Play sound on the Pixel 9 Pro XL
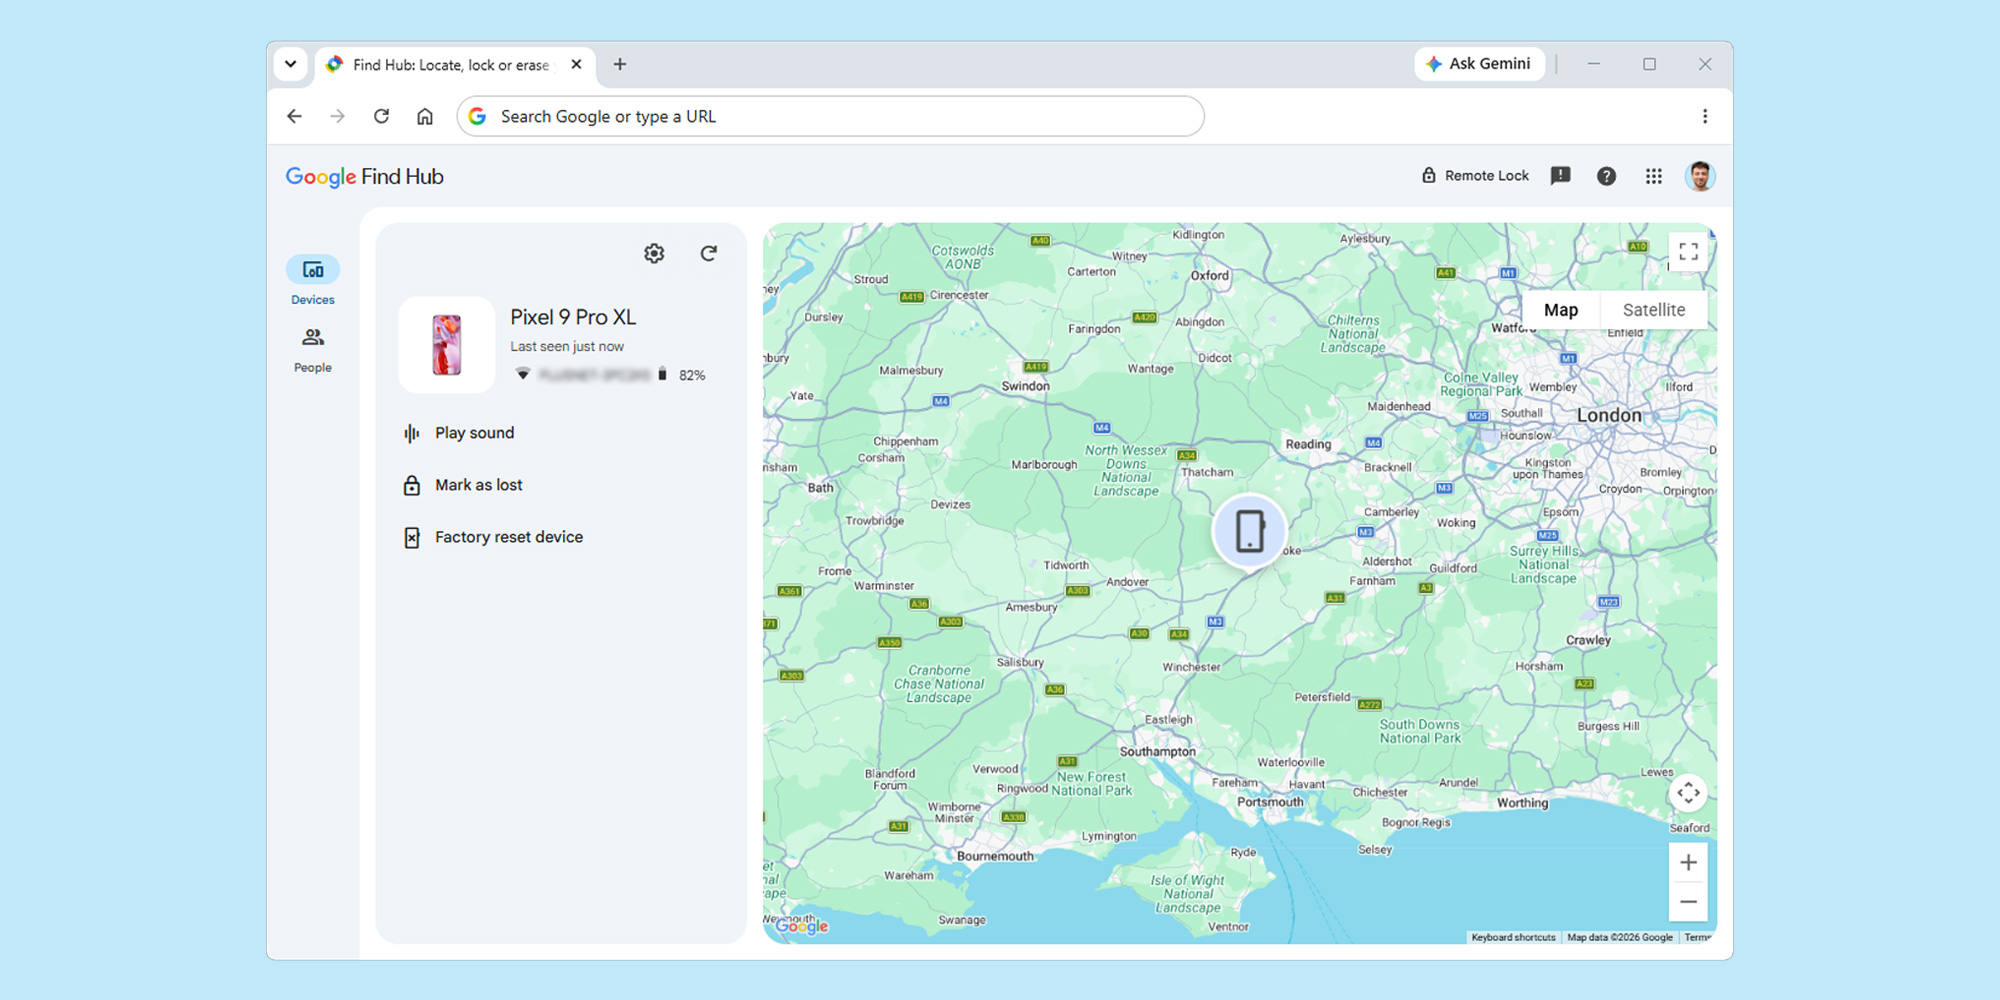Screen dimensions: 2000x1000 pos(474,433)
